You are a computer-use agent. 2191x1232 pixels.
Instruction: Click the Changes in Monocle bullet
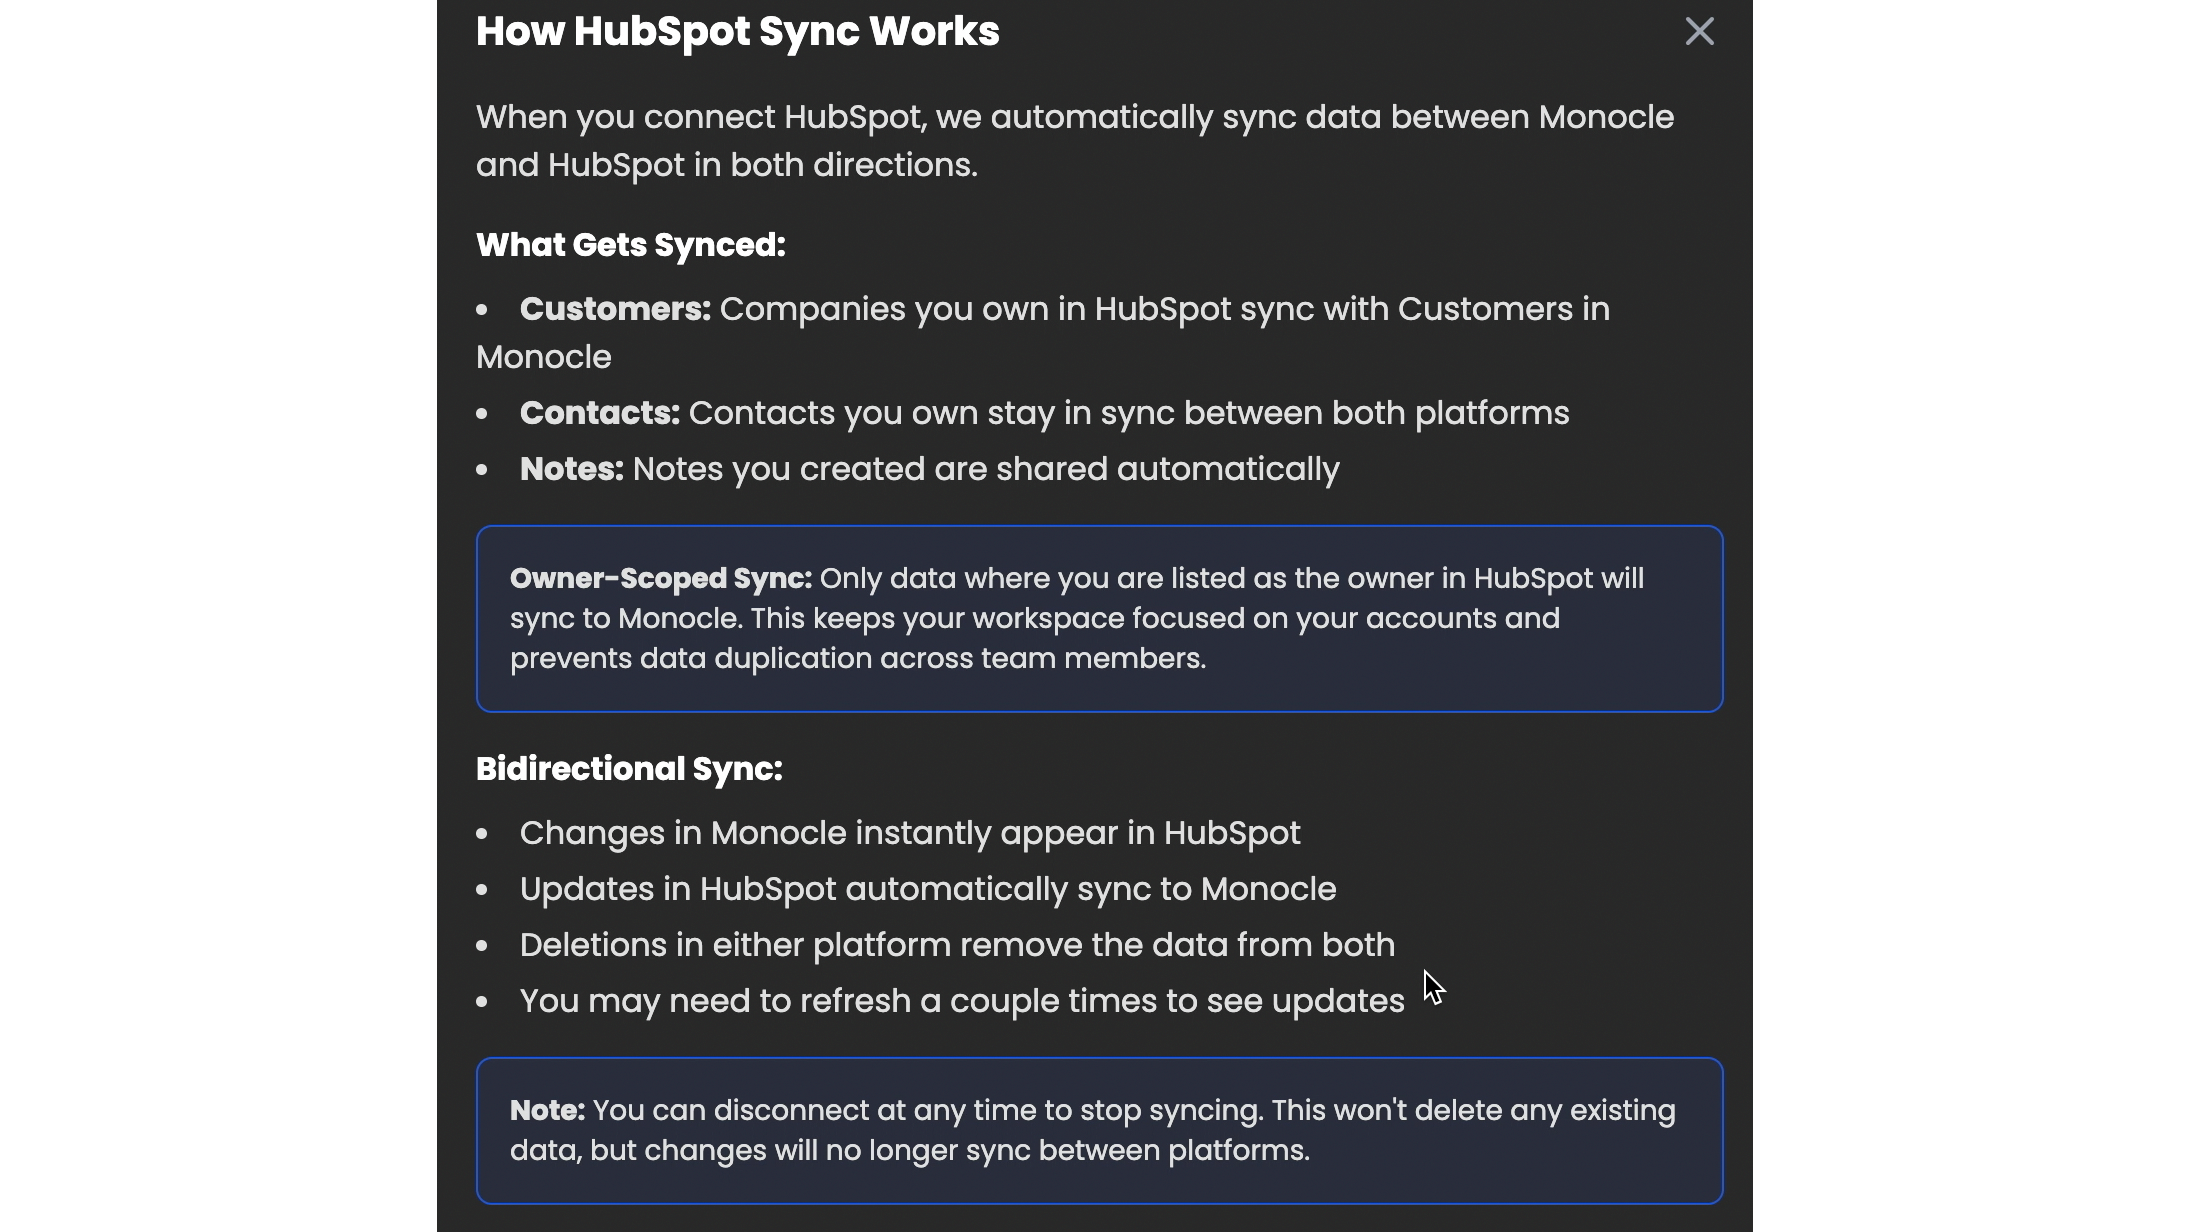(x=910, y=832)
